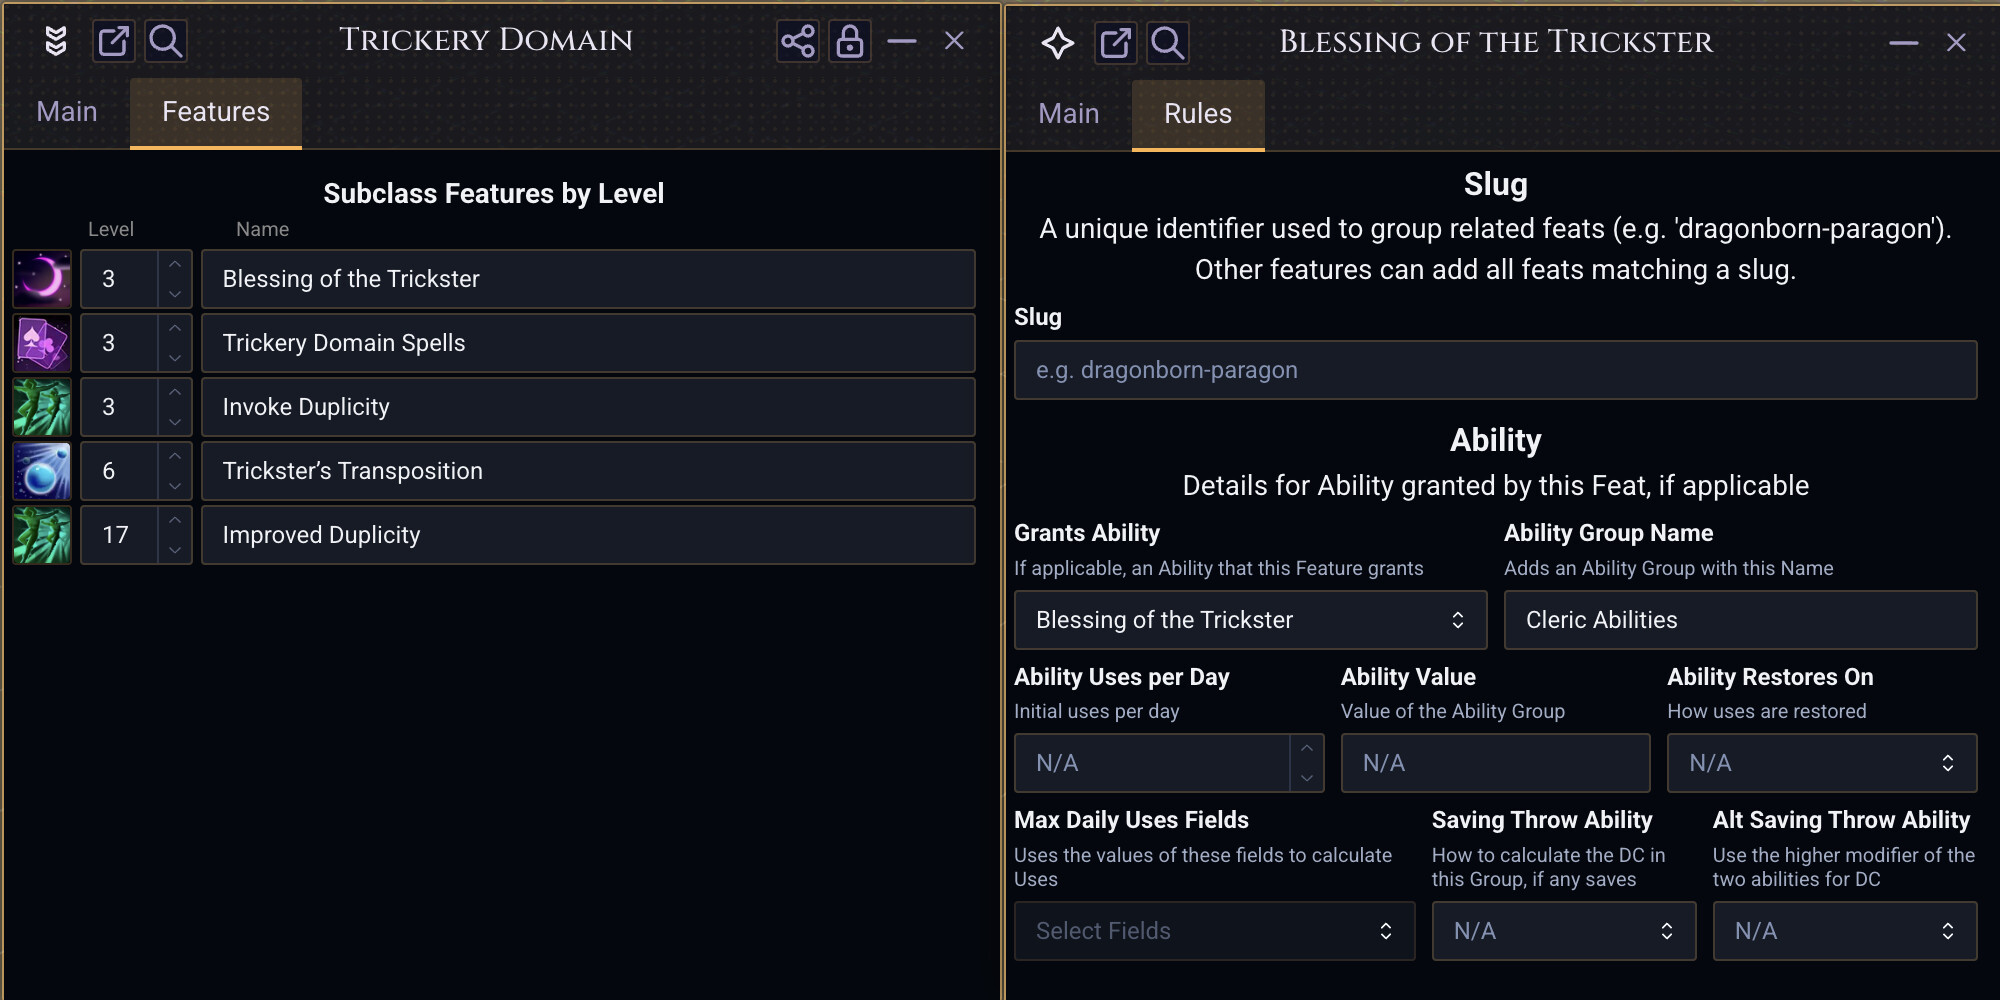The width and height of the screenshot is (2000, 1000).
Task: Click the Trickery Domain Spells name field
Action: [588, 343]
